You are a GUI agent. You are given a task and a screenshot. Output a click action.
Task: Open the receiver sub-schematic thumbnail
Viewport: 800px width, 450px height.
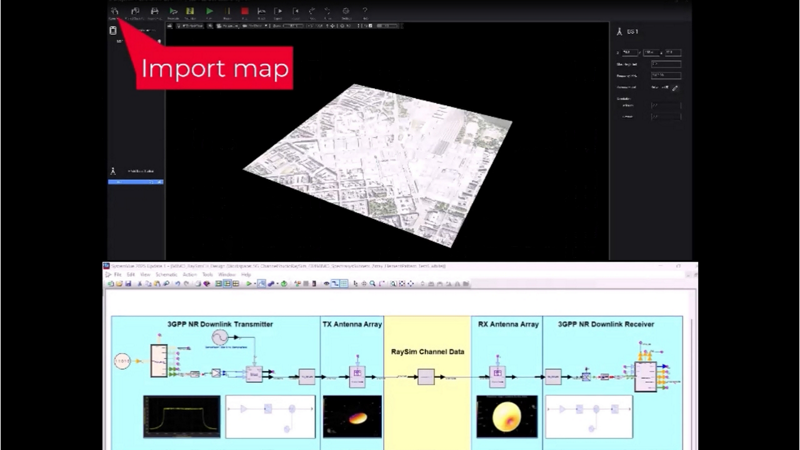coord(589,417)
